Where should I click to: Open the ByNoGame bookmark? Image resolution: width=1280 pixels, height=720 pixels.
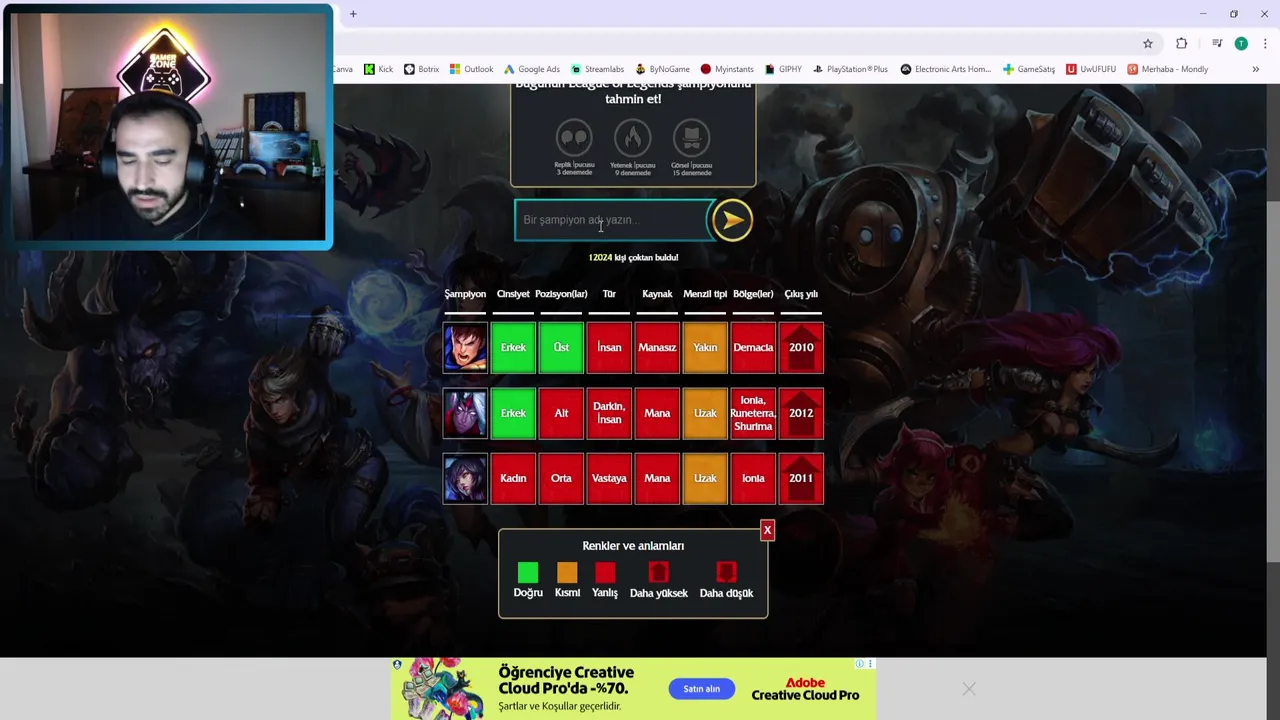(662, 69)
